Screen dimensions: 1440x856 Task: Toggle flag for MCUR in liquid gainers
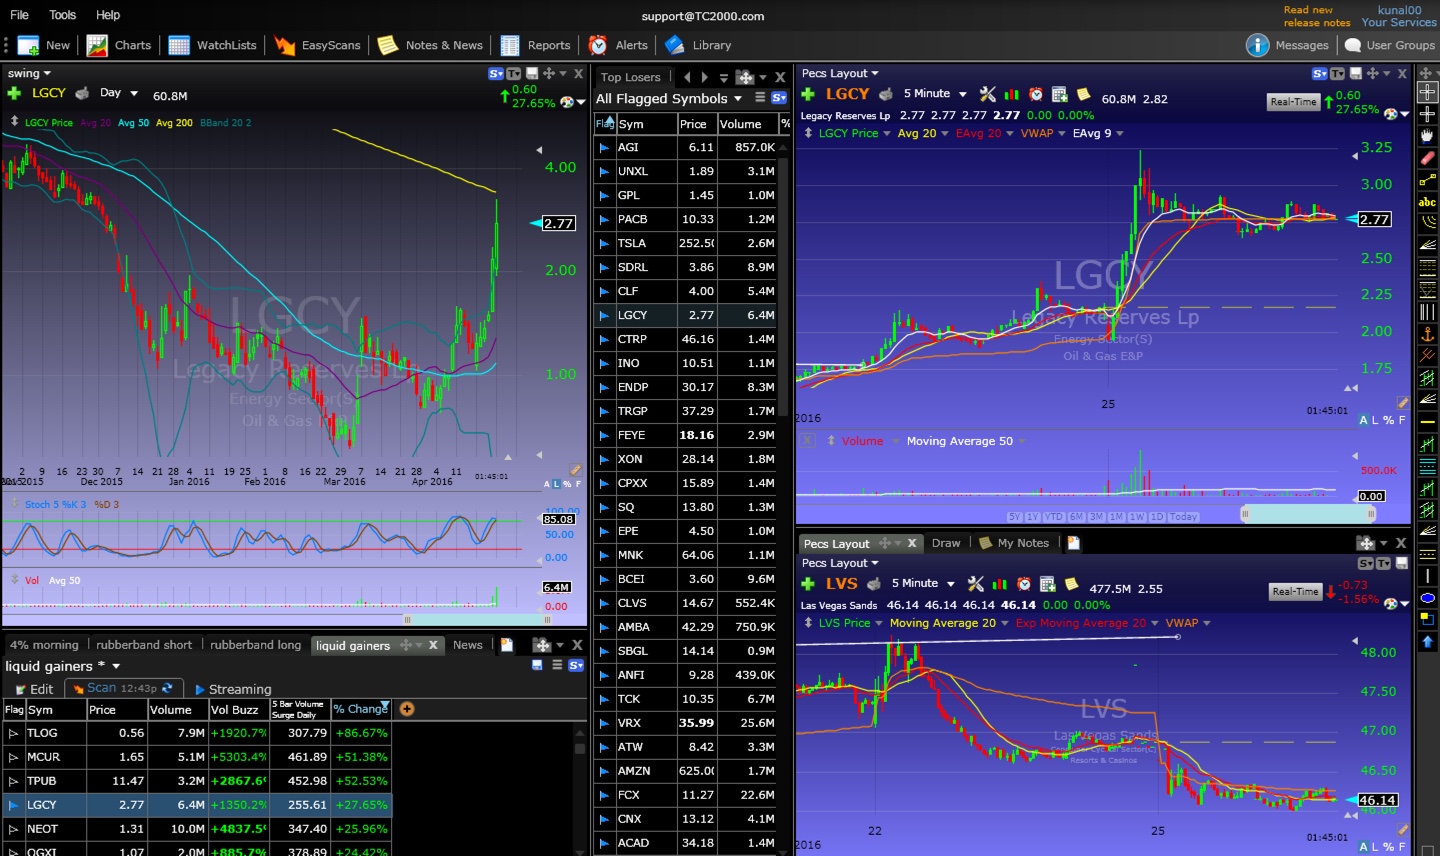point(14,757)
